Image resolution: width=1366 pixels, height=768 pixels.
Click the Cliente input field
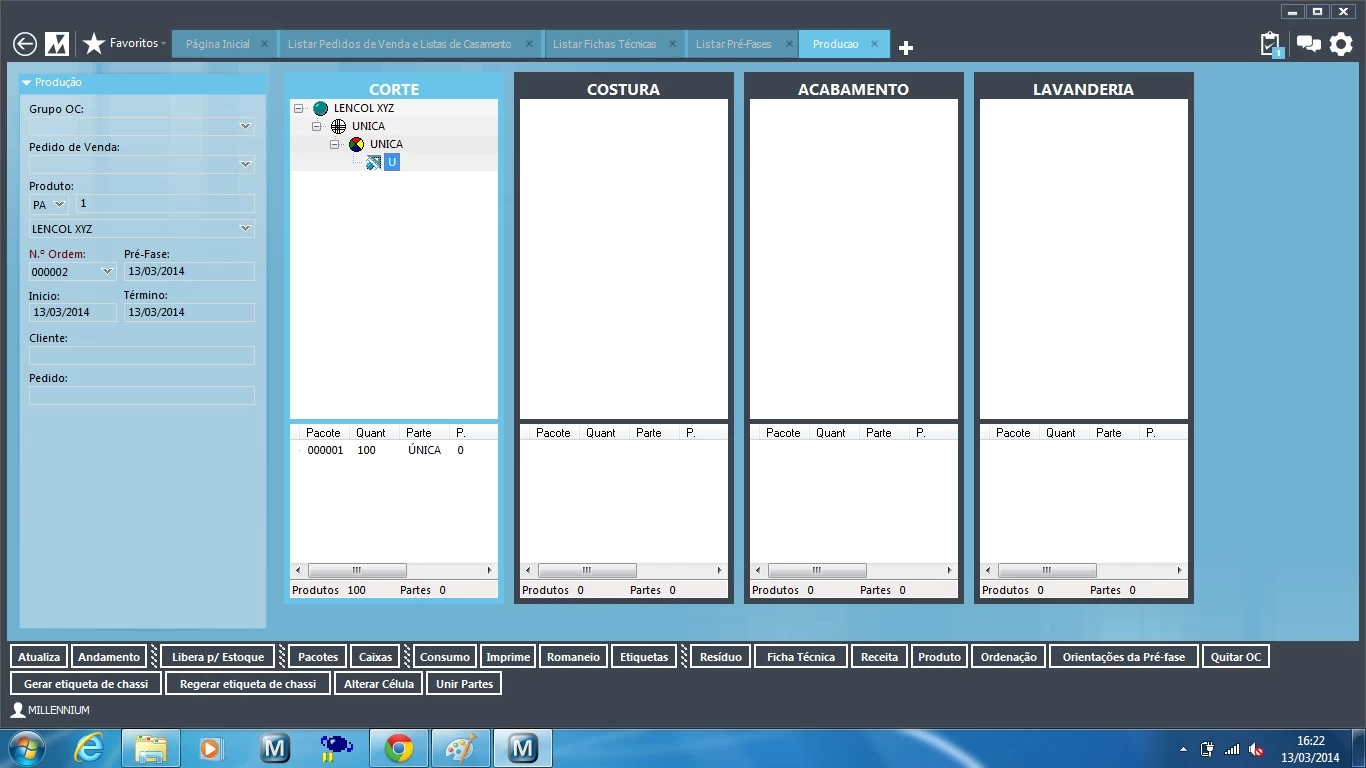142,356
